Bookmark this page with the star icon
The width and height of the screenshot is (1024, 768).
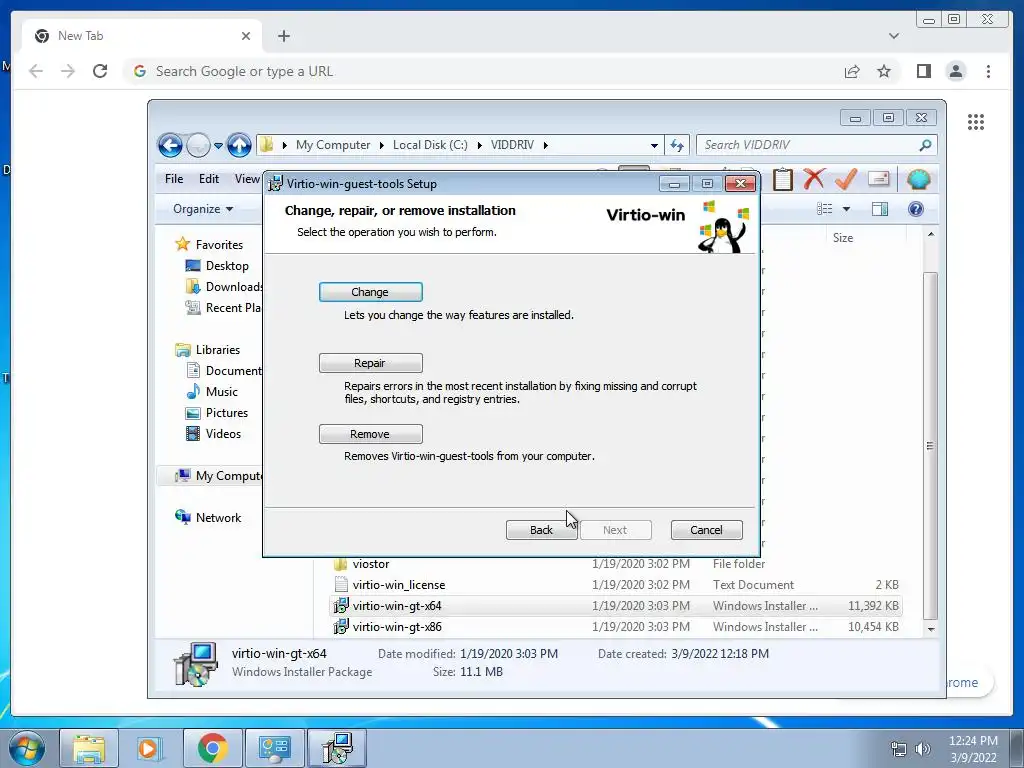884,71
